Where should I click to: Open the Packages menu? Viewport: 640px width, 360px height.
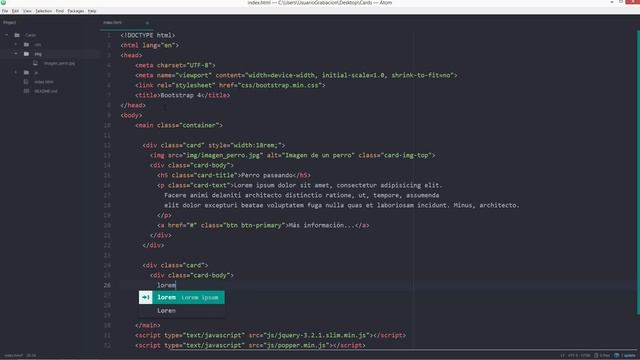(x=76, y=11)
